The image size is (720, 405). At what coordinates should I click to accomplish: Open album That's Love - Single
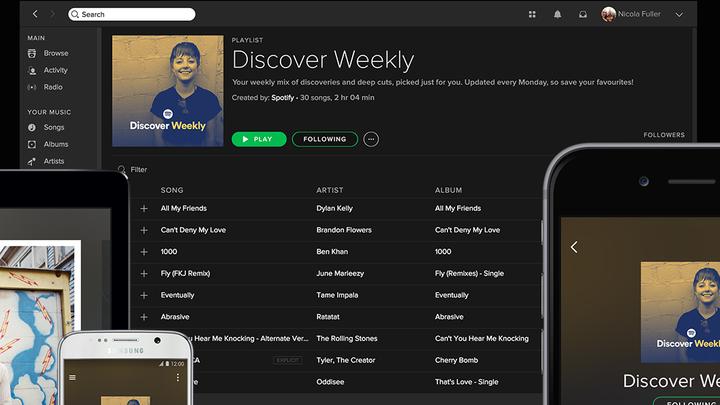[467, 382]
